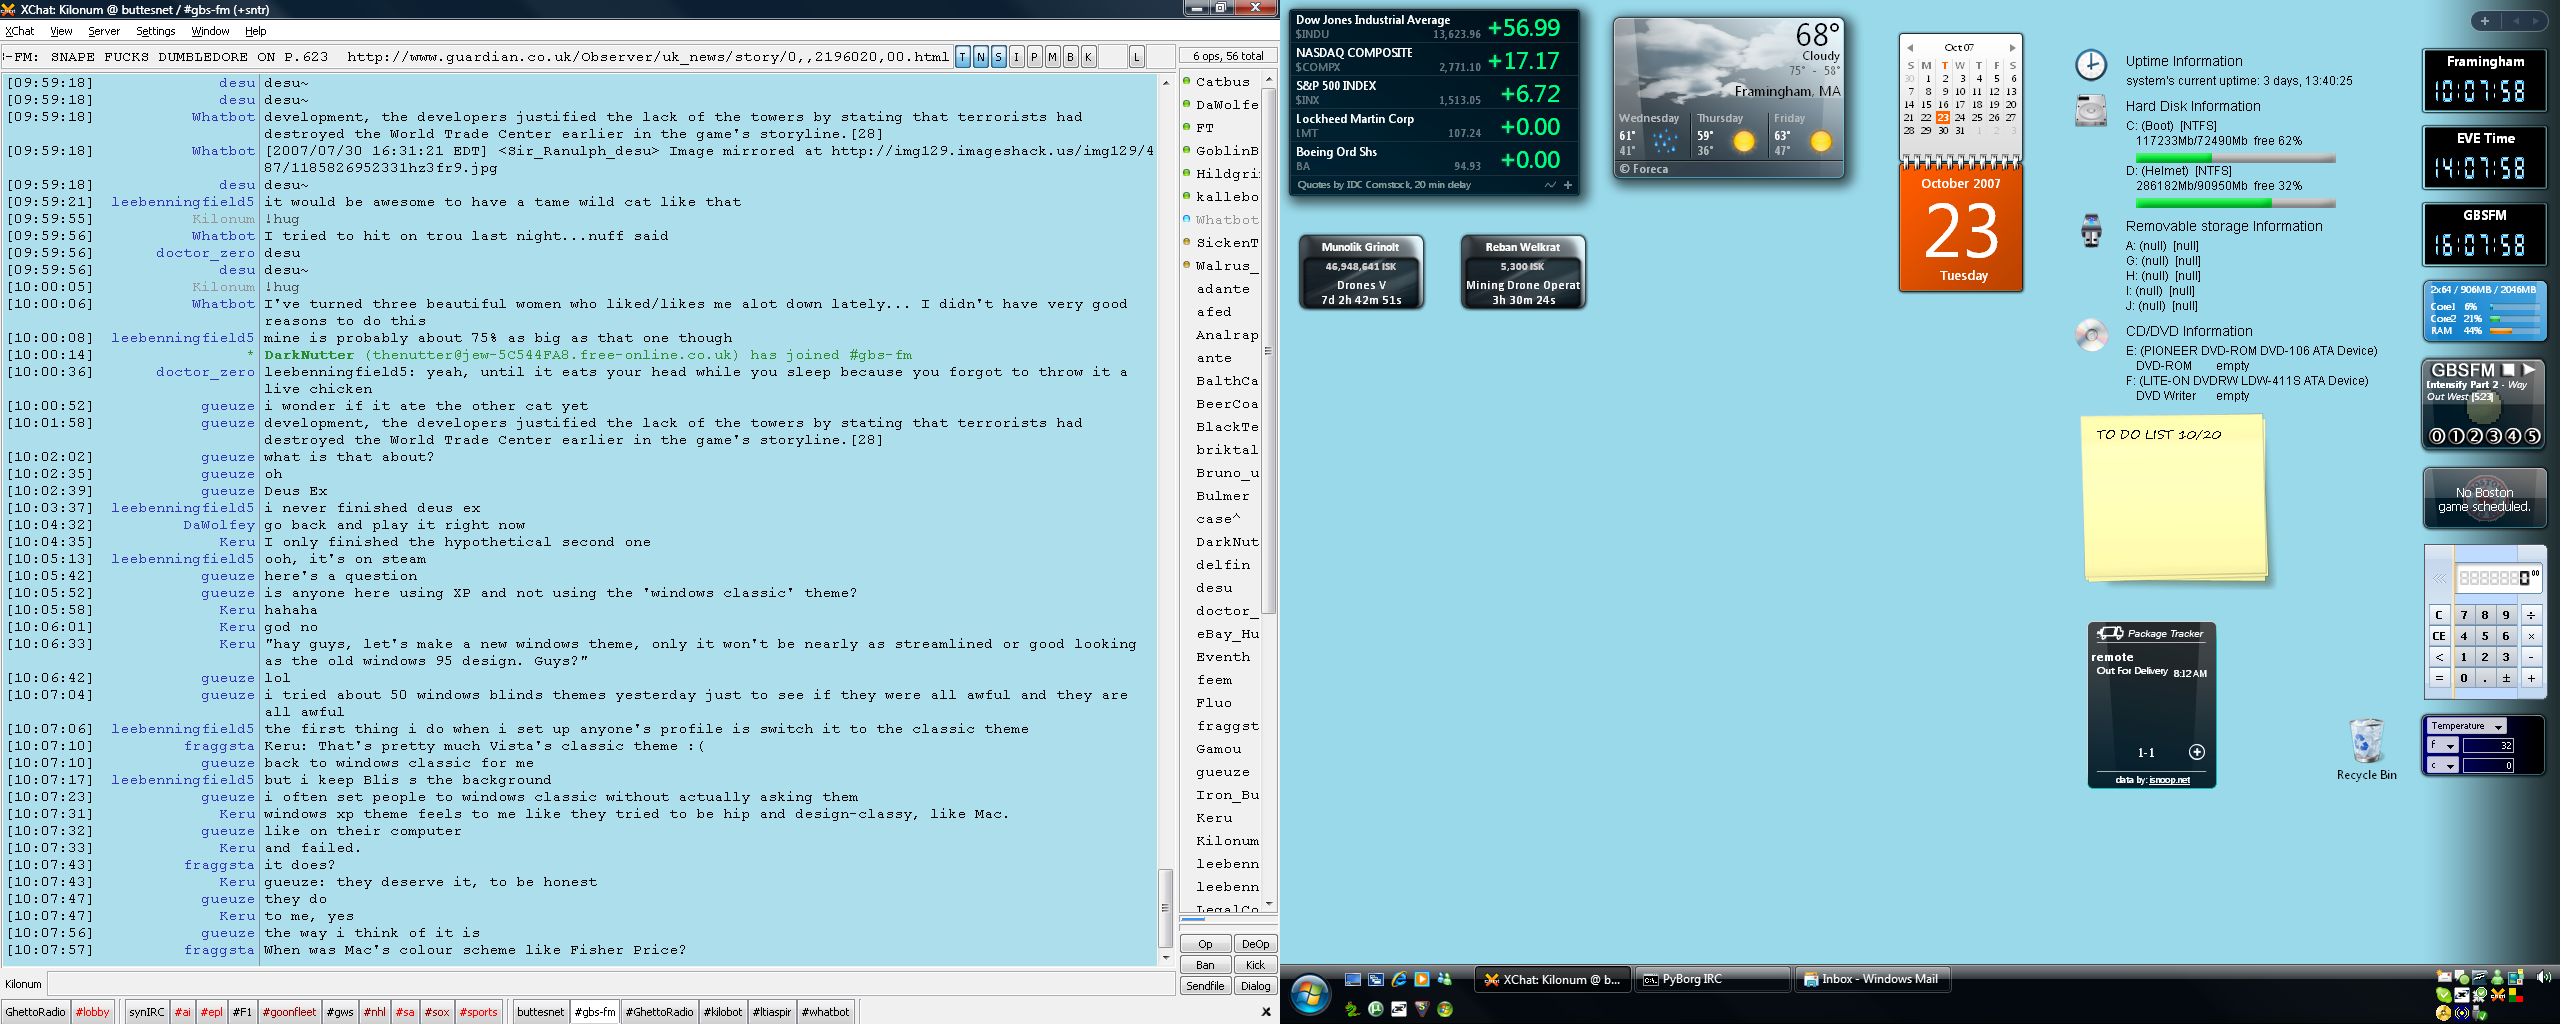Rate song 3 in GBSFM gadget
The height and width of the screenshot is (1024, 2560).
pyautogui.click(x=2494, y=436)
